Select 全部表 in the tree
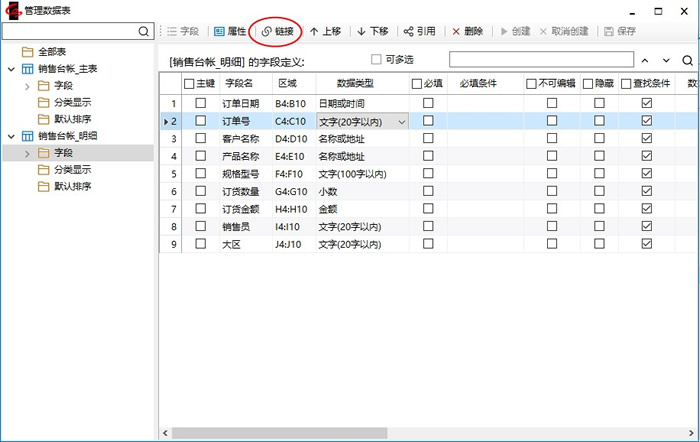Viewport: 700px width, 442px height. coord(50,51)
